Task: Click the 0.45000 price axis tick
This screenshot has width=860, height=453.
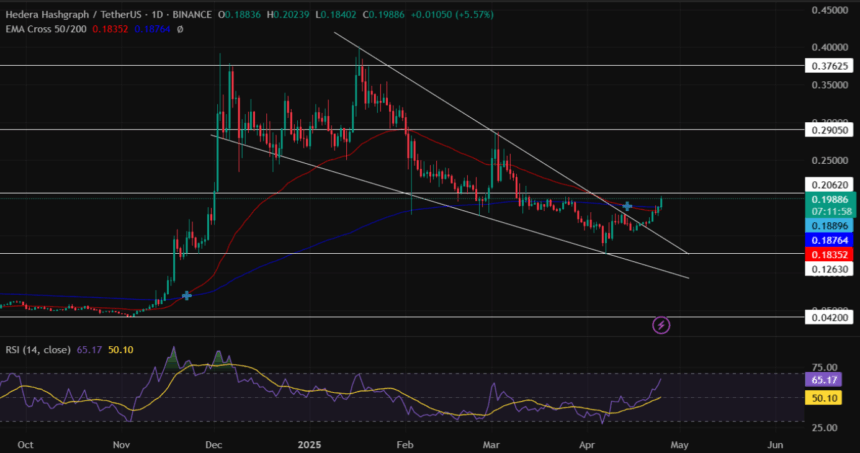Action: tap(829, 10)
